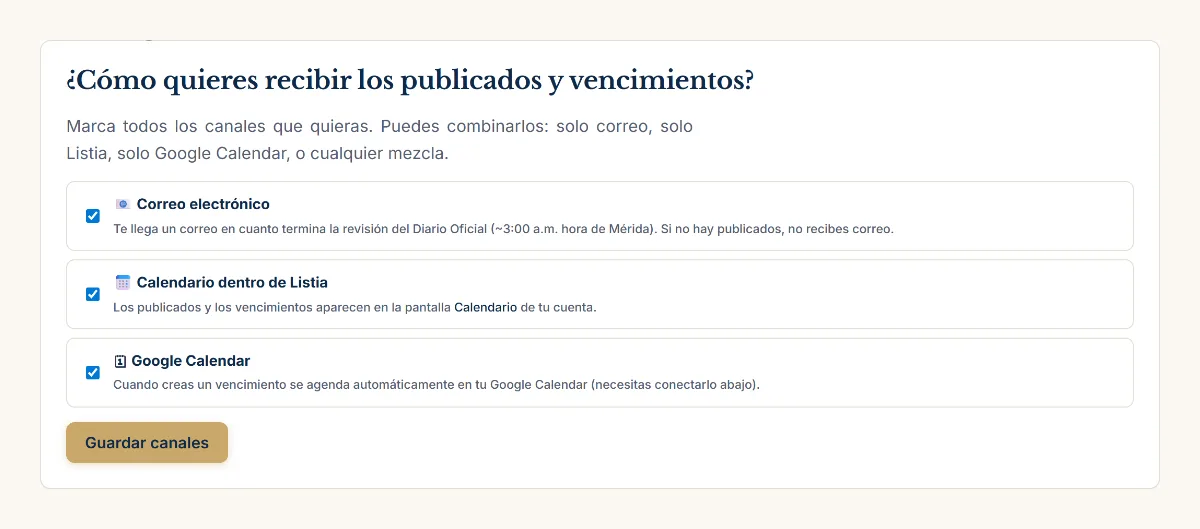Image resolution: width=1200 pixels, height=529 pixels.
Task: Click the bold 'Calendario' word in the description
Action: [486, 307]
